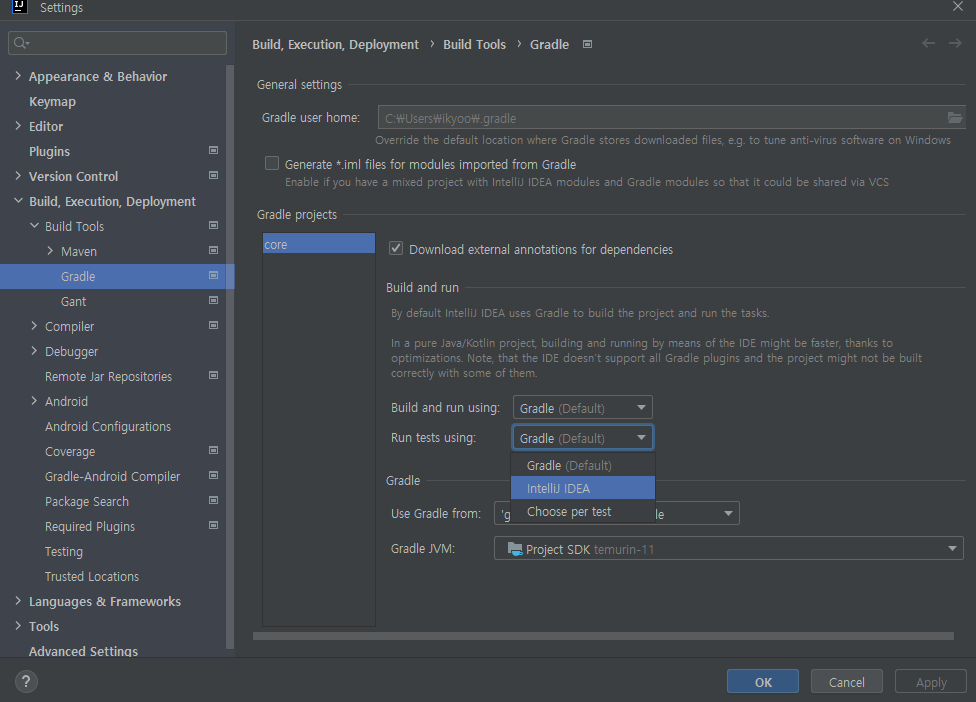Open the Gradle JVM dropdown
Screen dimensions: 976x702
(x=729, y=549)
